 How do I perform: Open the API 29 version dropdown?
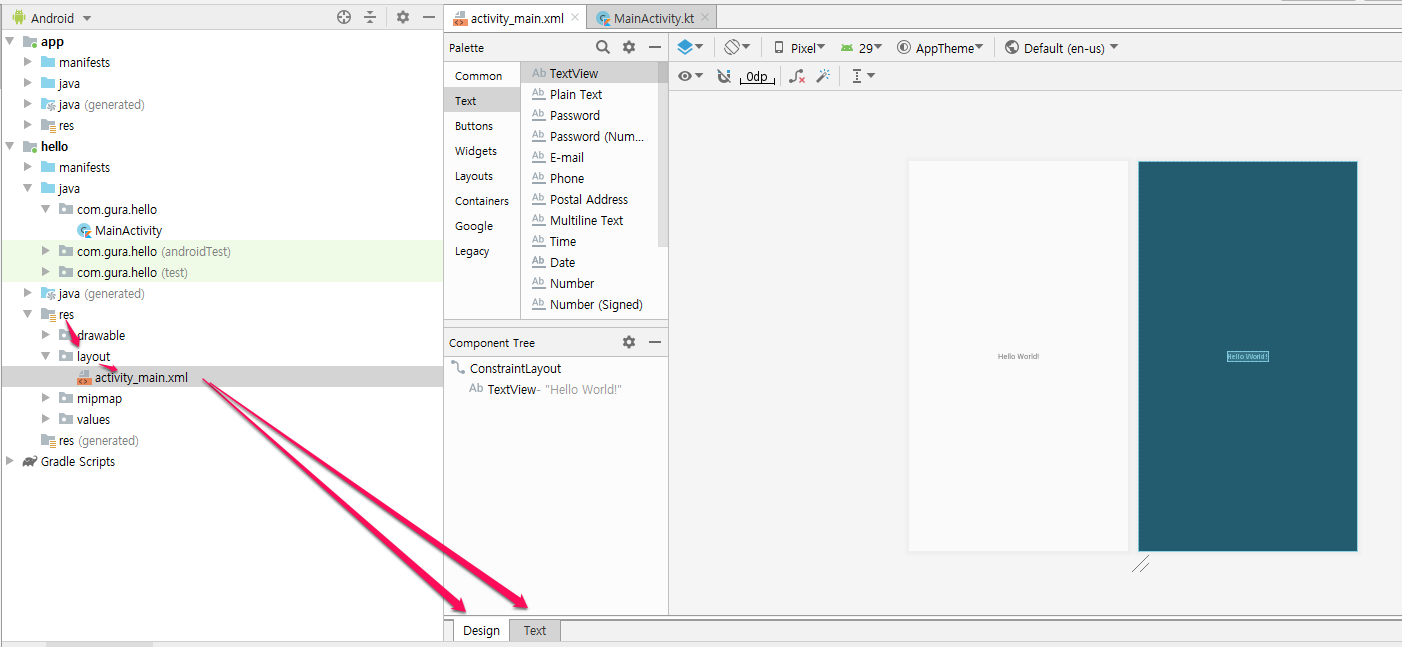861,47
